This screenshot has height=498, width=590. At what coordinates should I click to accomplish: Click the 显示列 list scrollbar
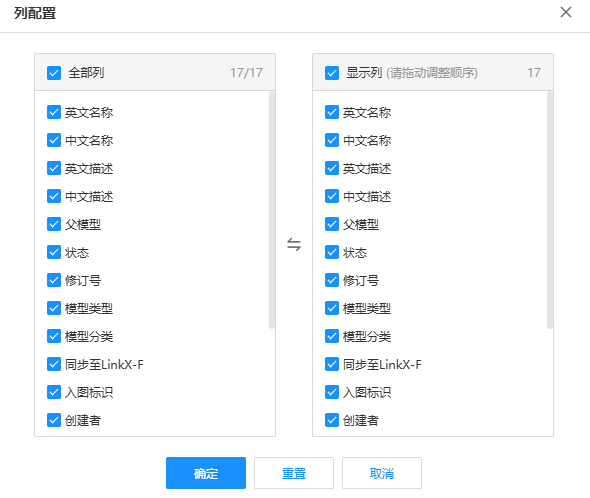tap(550, 210)
